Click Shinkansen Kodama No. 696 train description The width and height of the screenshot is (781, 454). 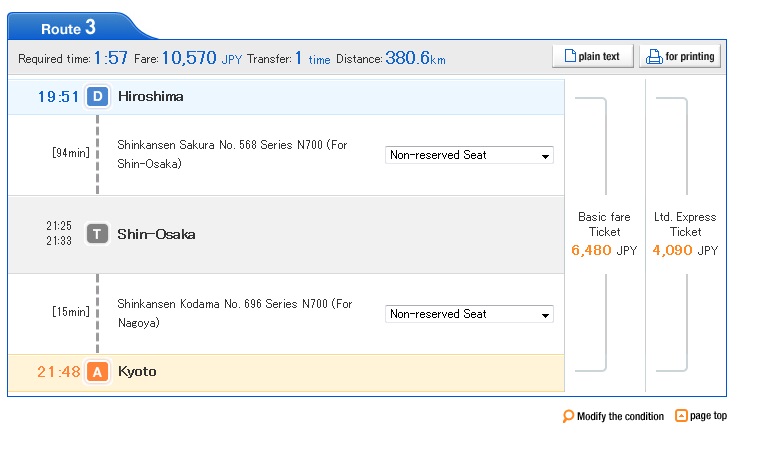point(235,313)
